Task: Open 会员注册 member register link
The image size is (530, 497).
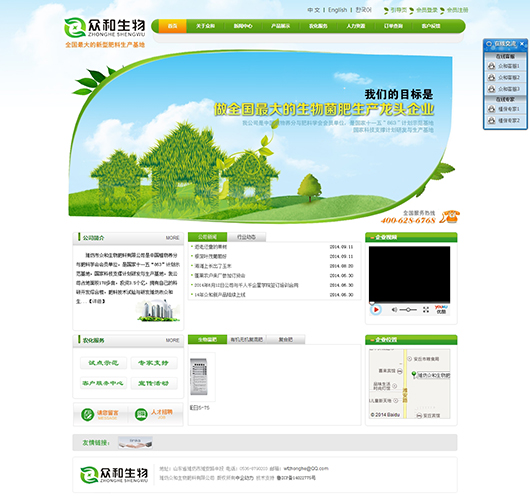Action: (458, 10)
